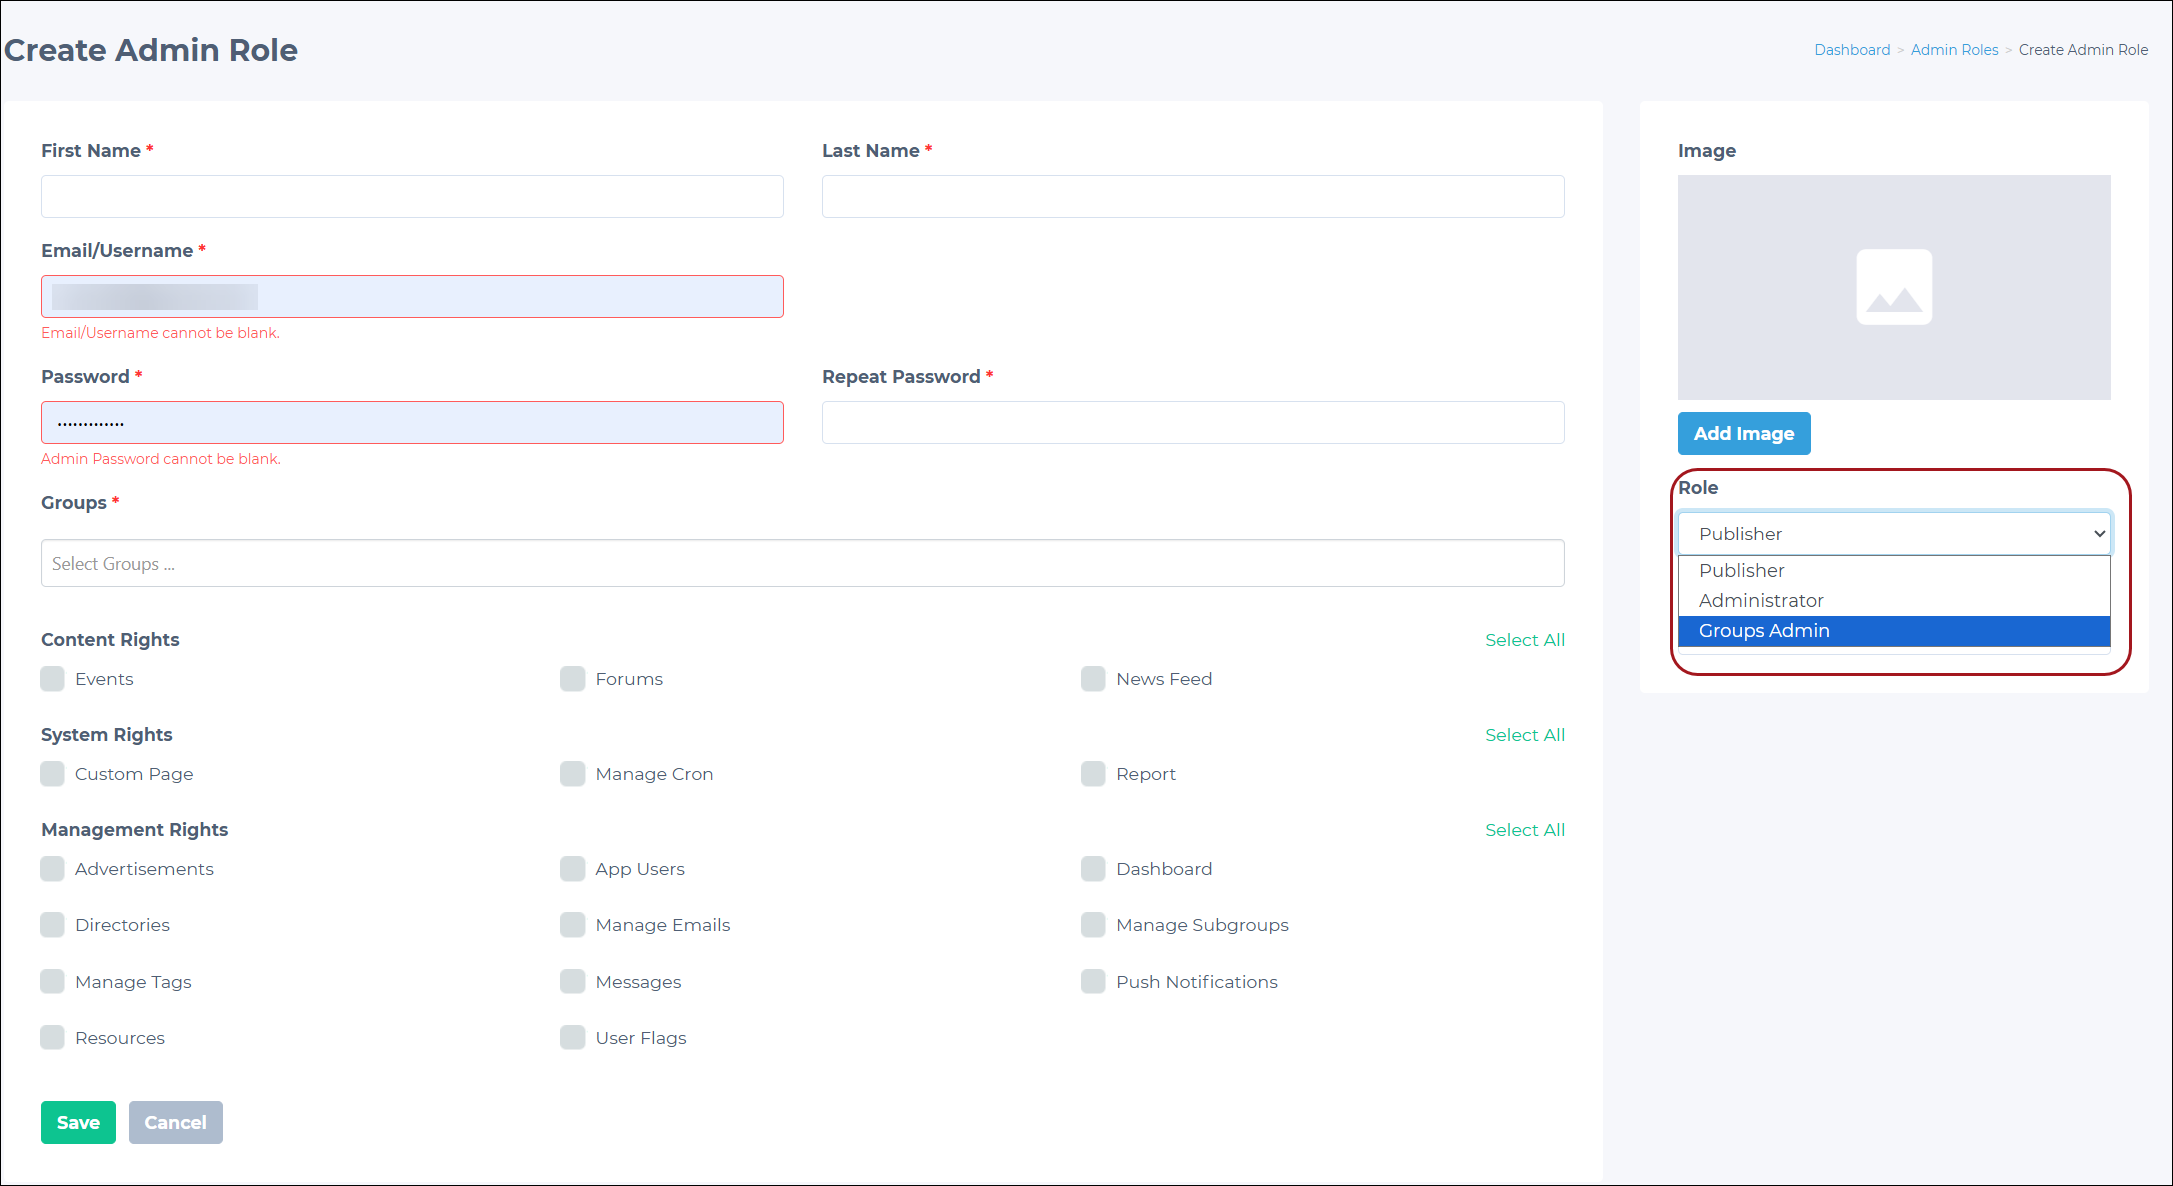
Task: Open the Select Groups field
Action: point(802,564)
